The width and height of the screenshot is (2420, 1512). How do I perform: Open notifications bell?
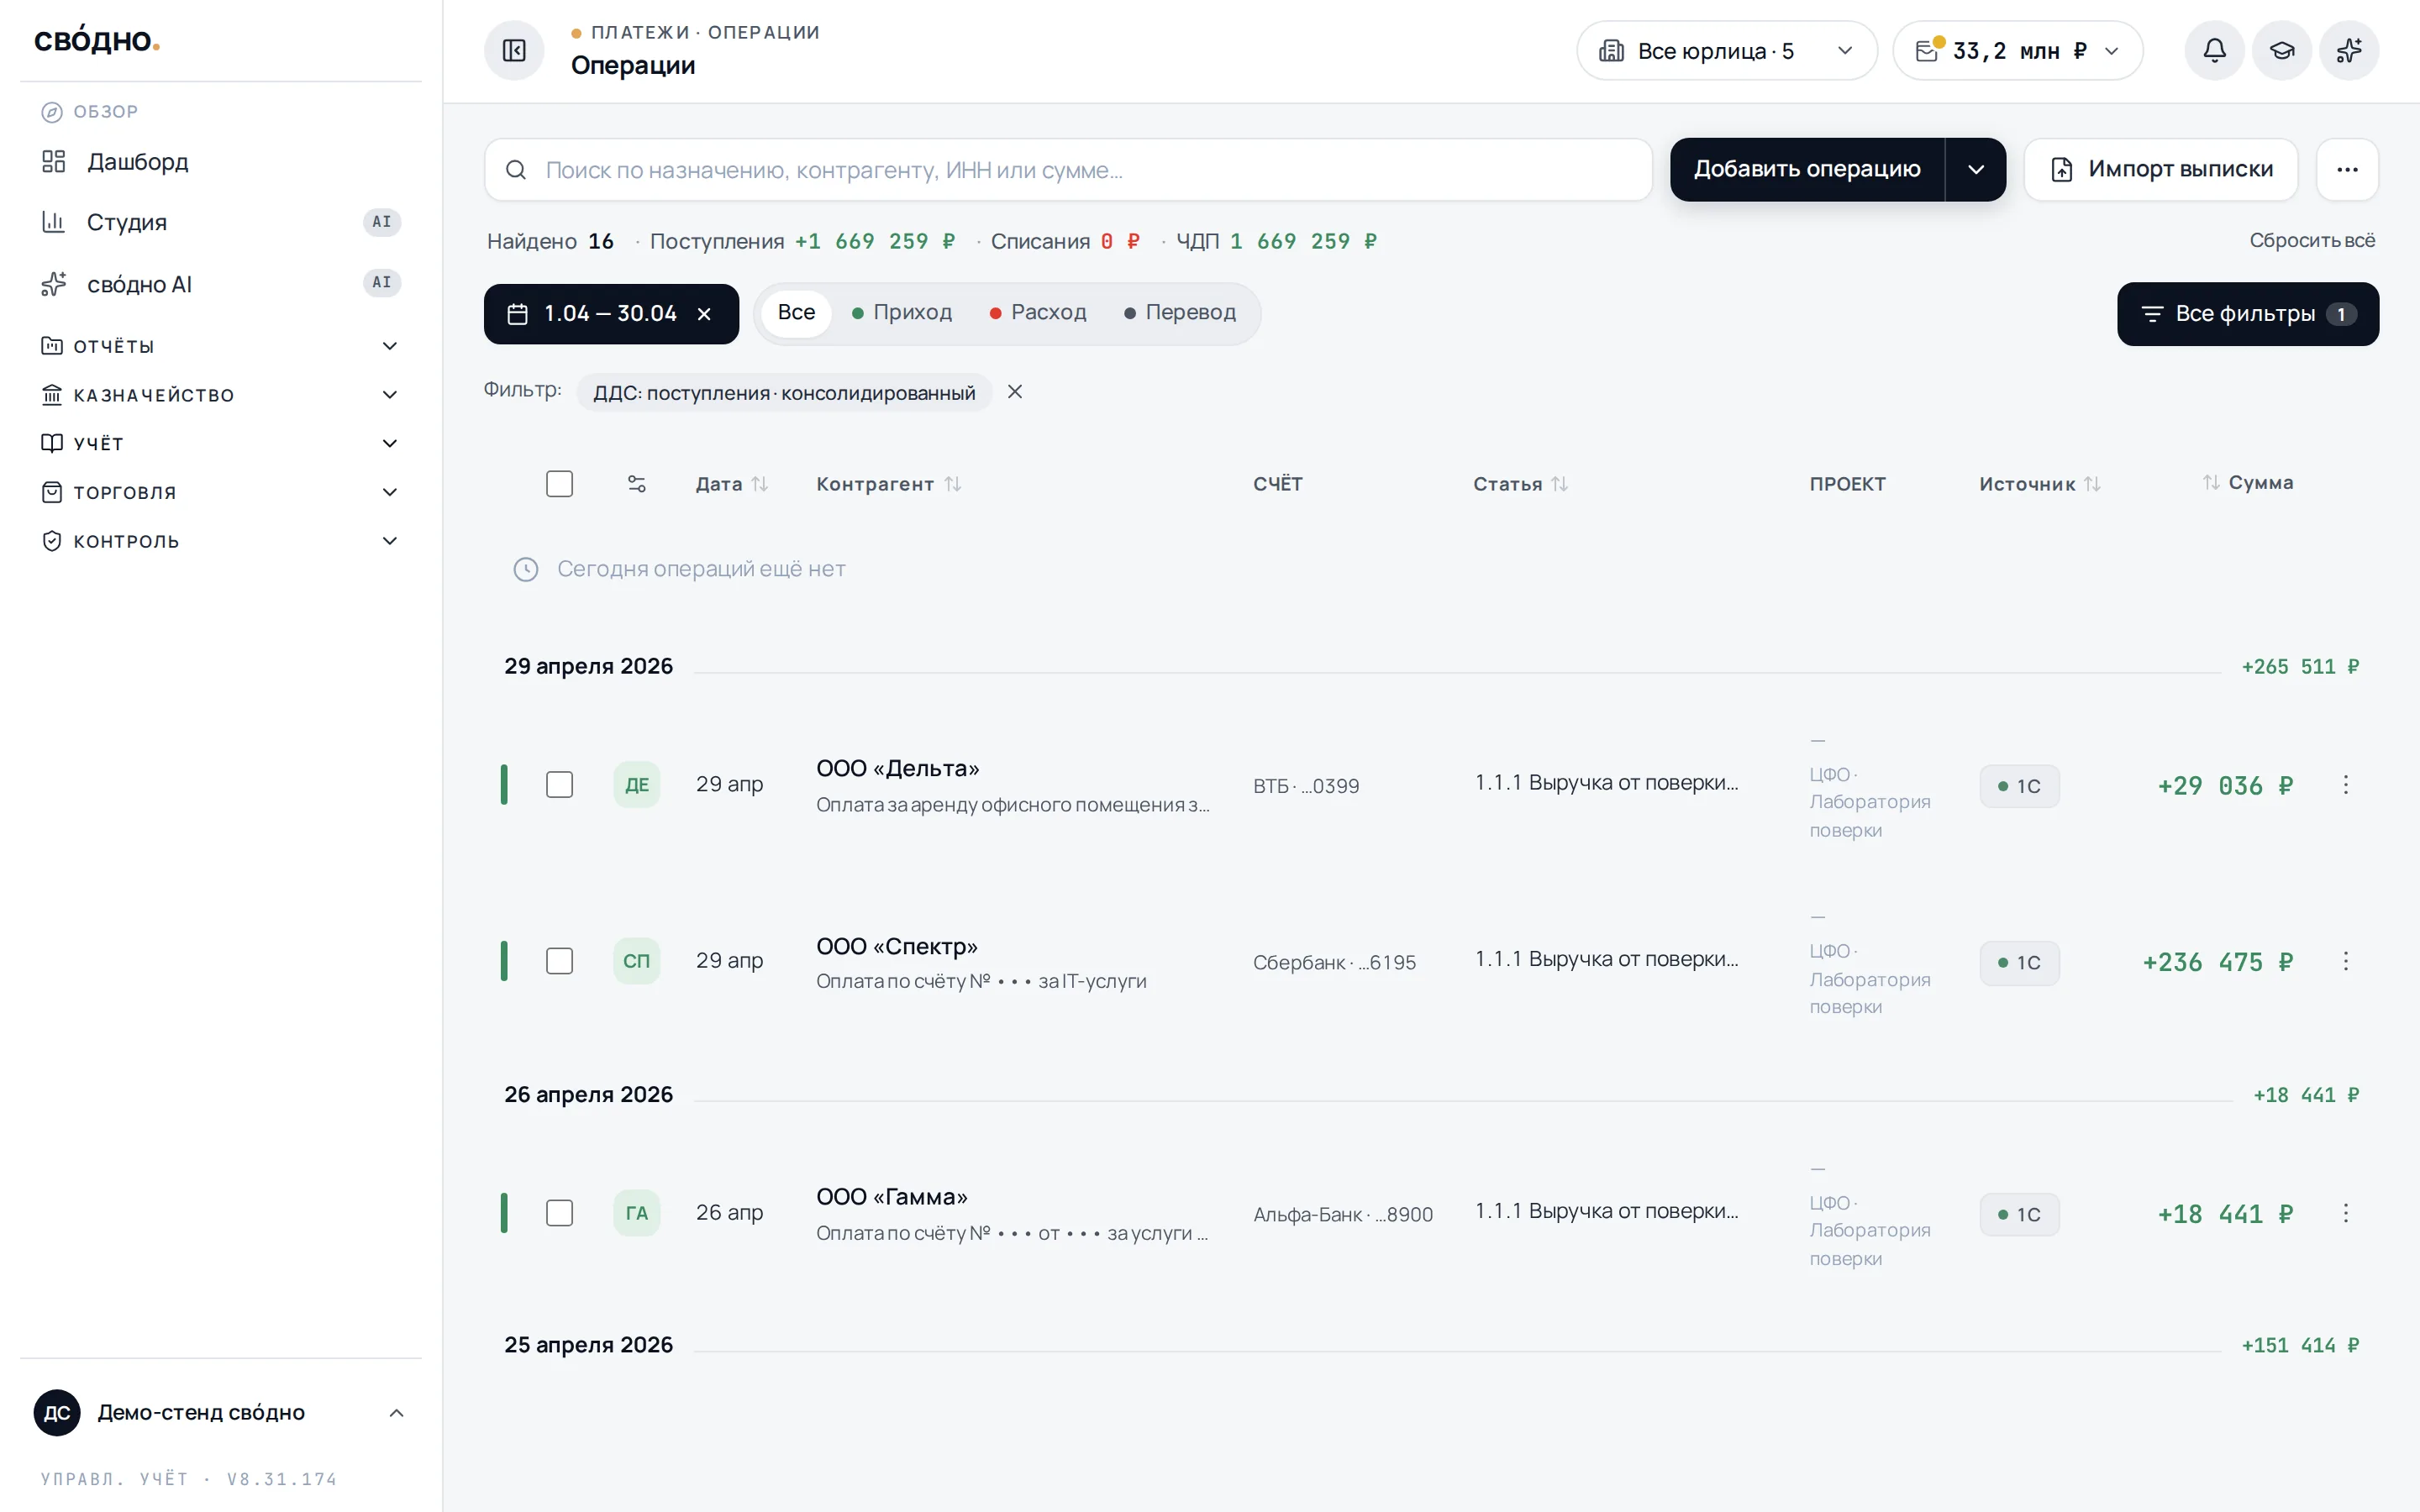(x=2214, y=50)
